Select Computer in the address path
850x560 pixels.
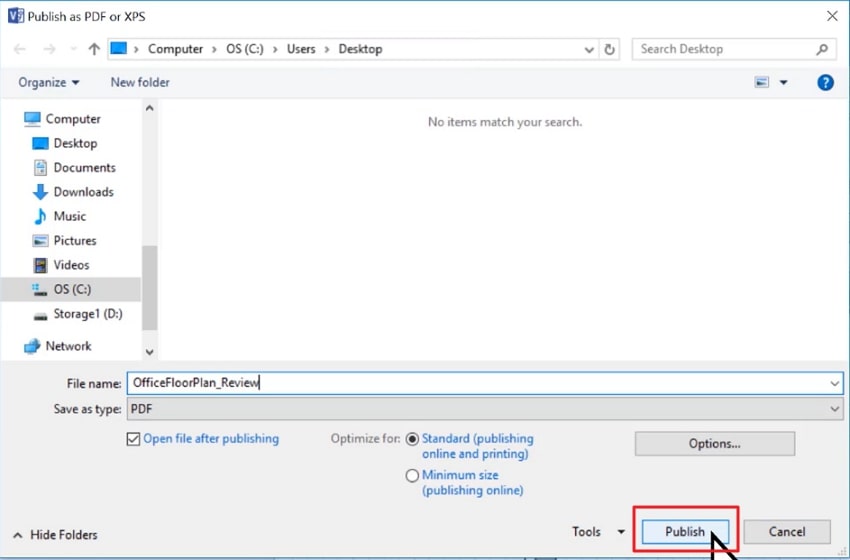[x=175, y=49]
